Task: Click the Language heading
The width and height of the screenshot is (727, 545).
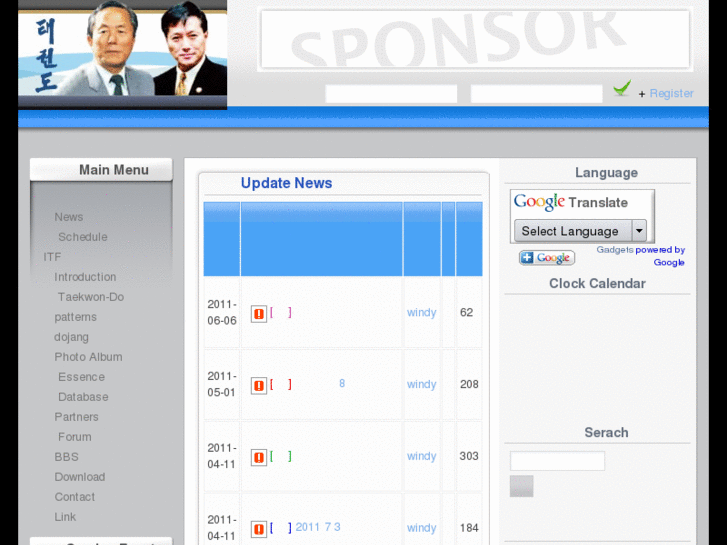Action: point(606,173)
